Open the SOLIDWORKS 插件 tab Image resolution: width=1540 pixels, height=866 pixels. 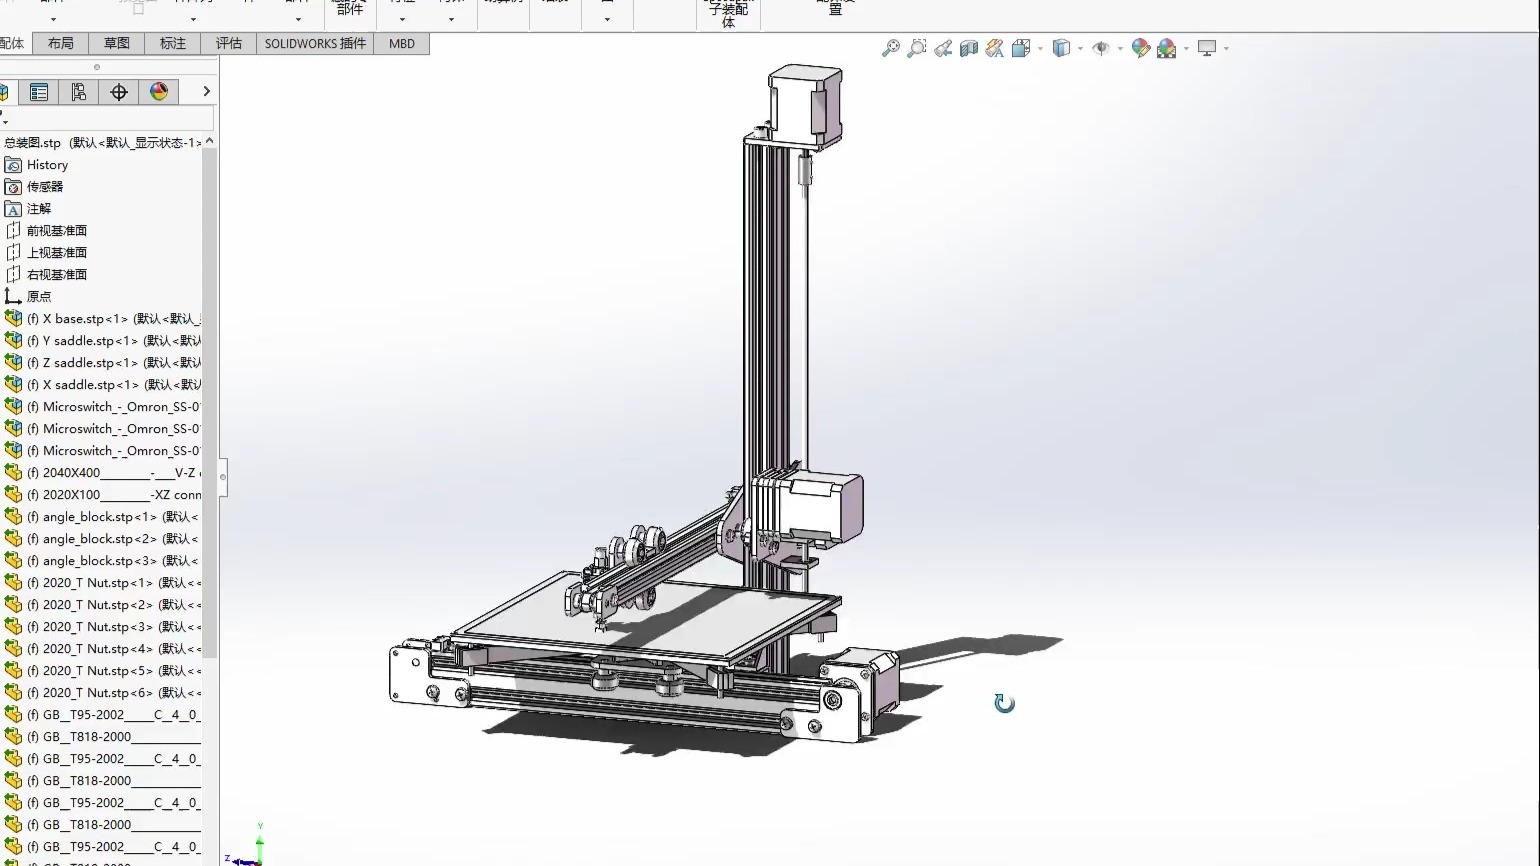coord(315,44)
